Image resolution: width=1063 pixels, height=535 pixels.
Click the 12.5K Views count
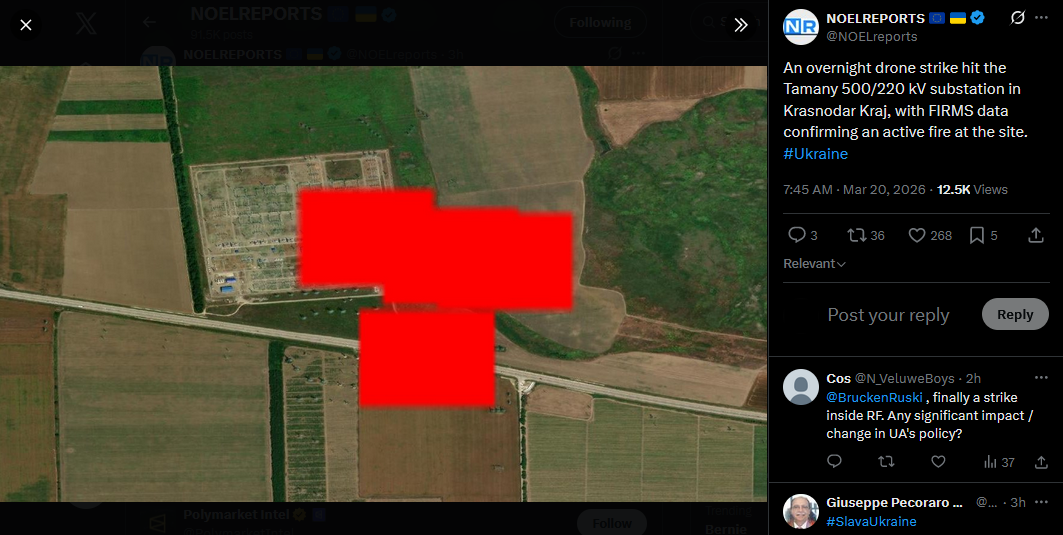coord(972,190)
